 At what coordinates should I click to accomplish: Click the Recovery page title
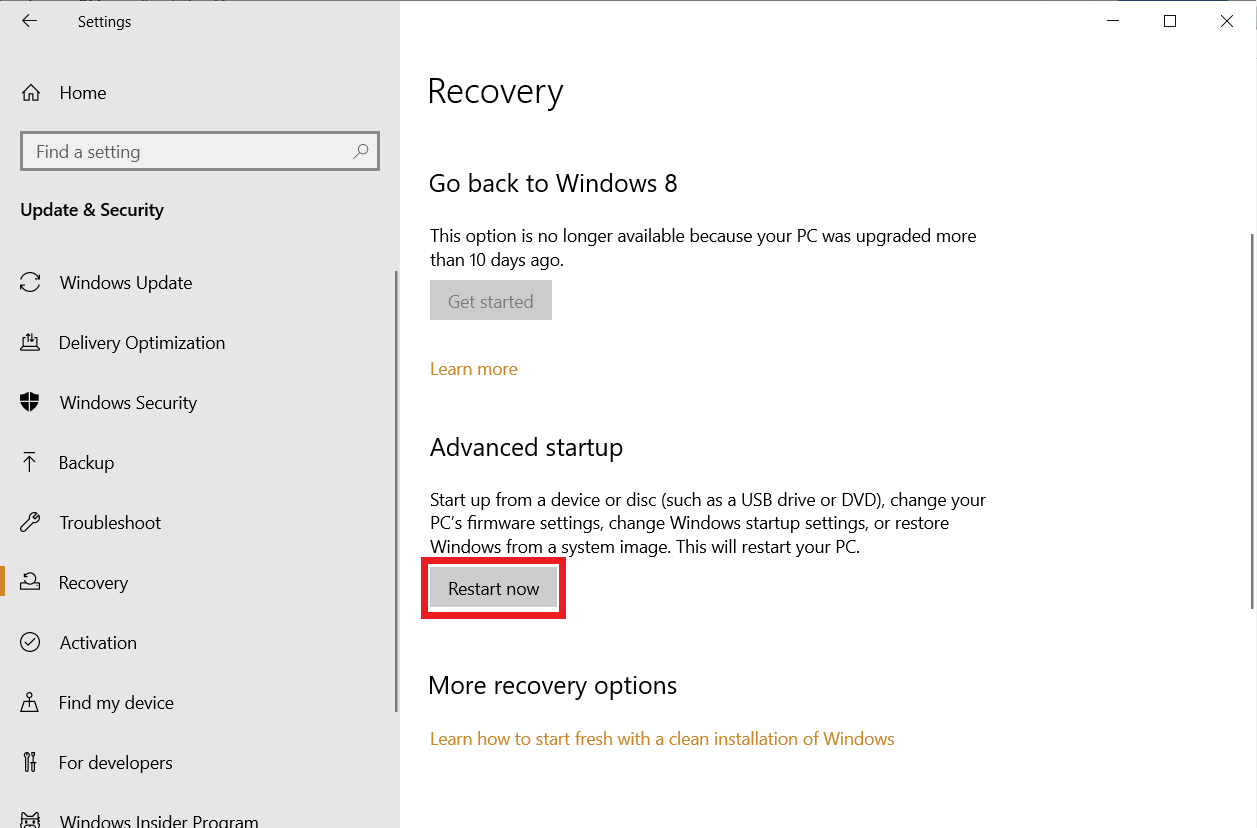point(495,91)
